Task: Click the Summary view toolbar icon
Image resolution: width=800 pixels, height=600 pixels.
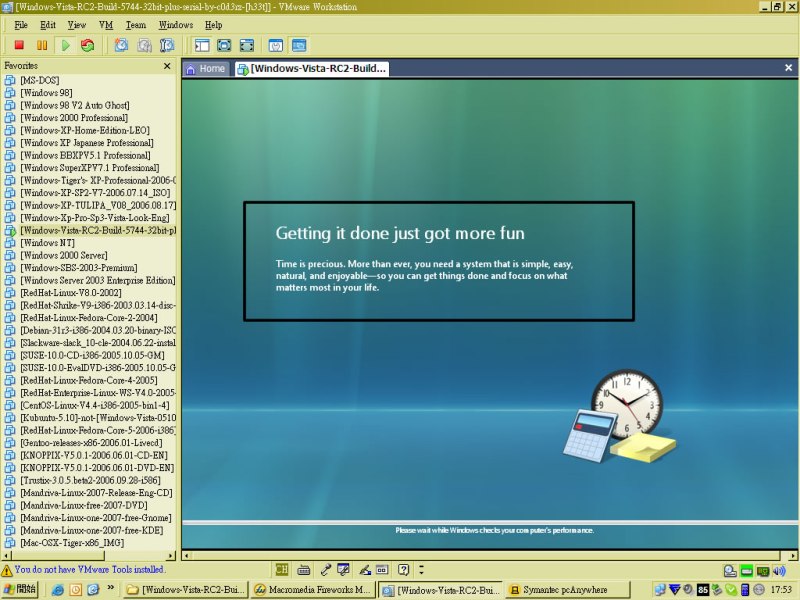Action: tap(276, 45)
